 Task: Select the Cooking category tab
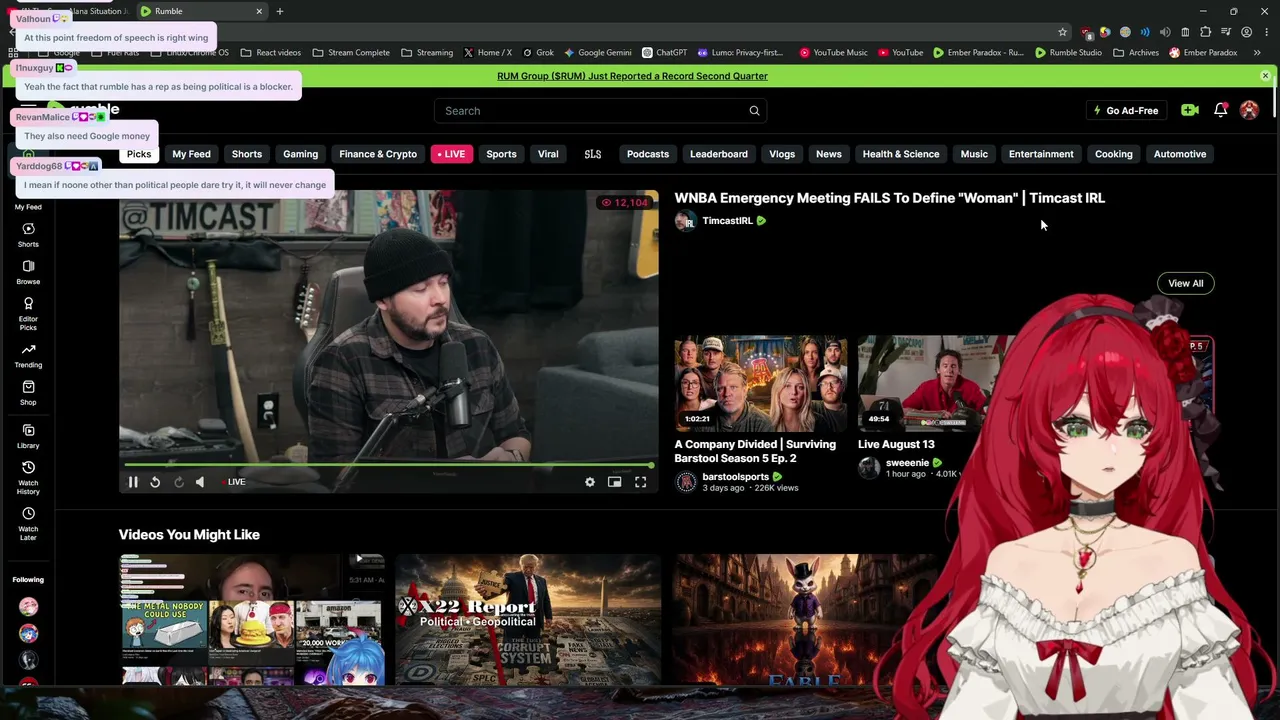(x=1114, y=154)
